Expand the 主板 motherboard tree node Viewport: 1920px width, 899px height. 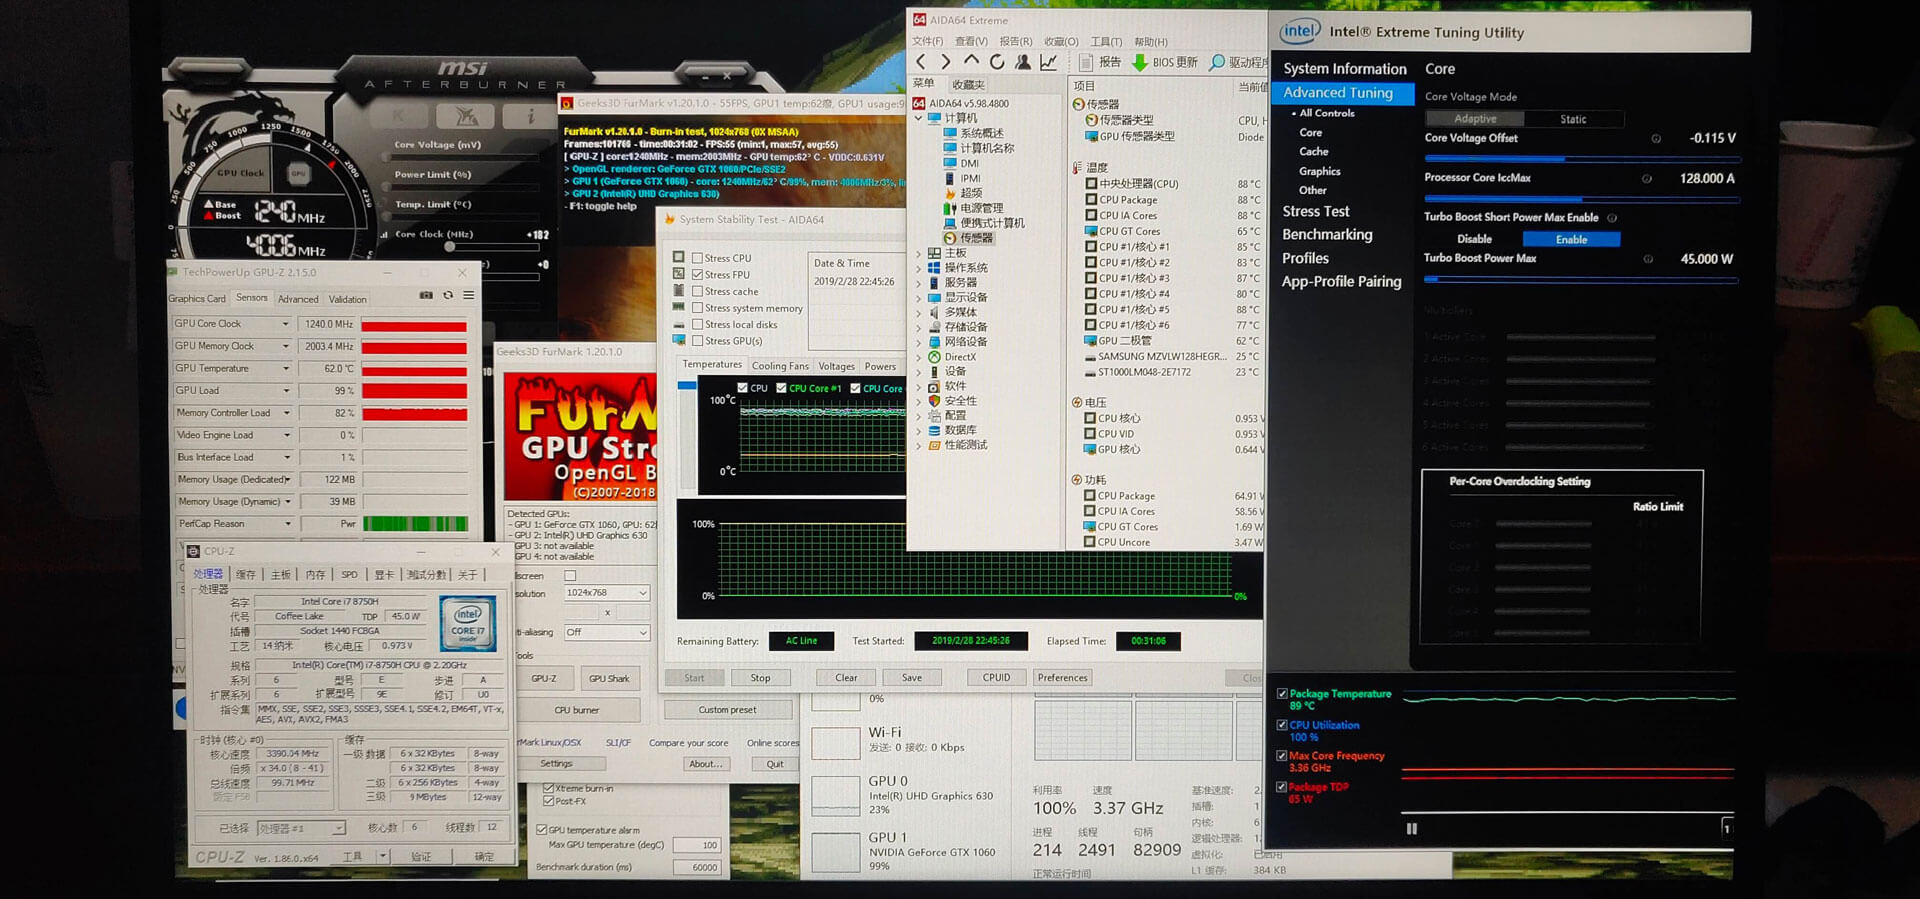click(918, 254)
